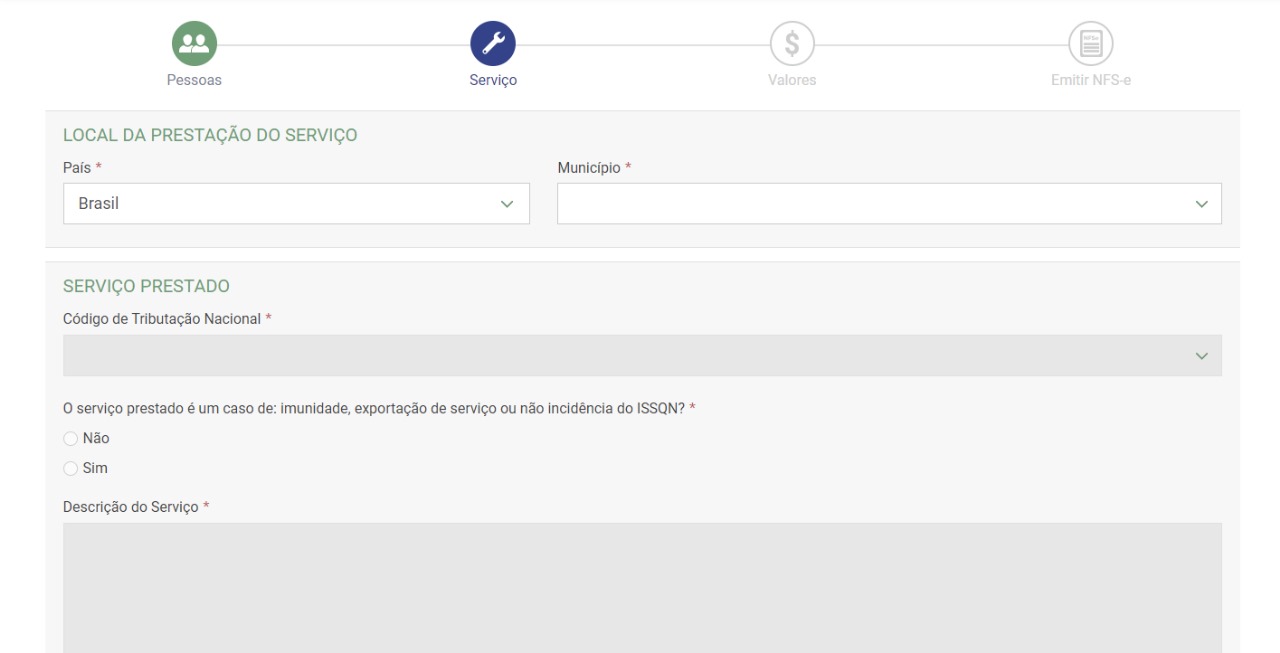Select the Não radio button
The height and width of the screenshot is (653, 1280).
70,438
